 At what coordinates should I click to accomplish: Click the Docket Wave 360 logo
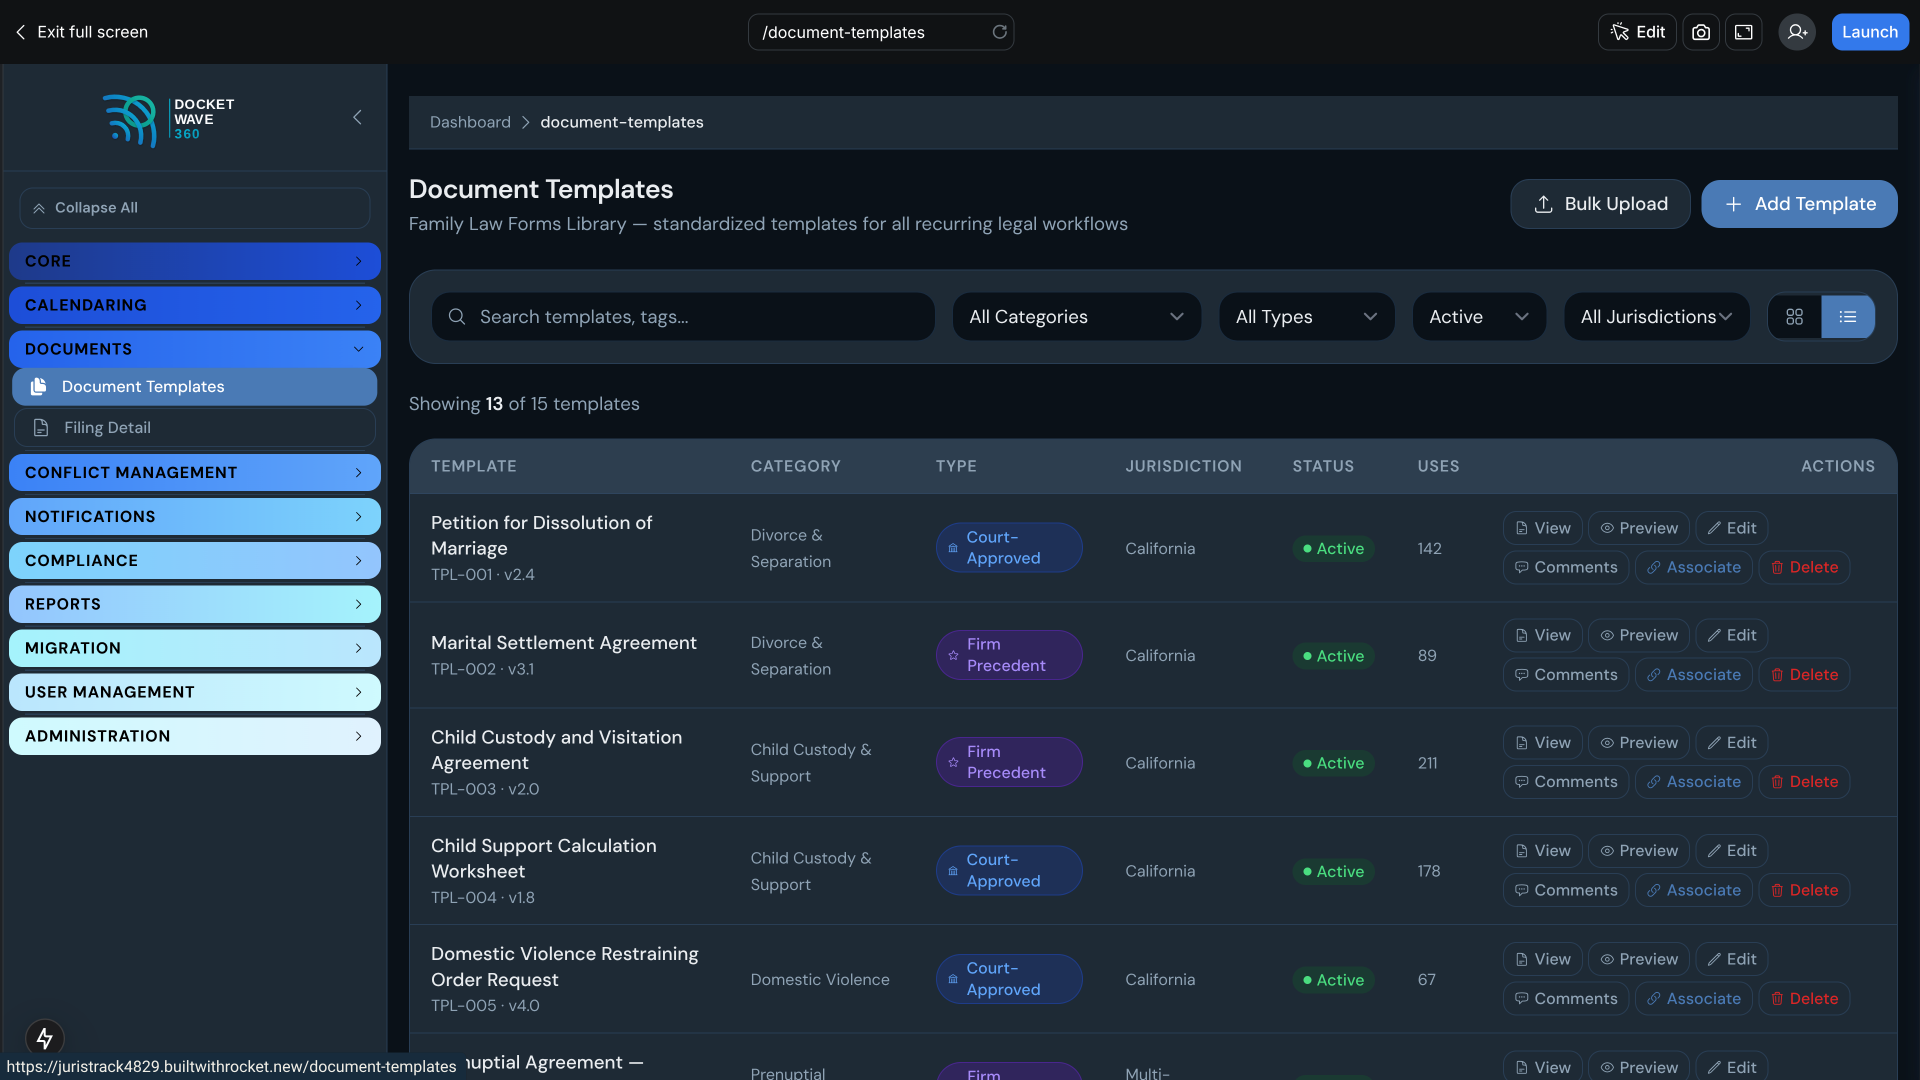(169, 119)
